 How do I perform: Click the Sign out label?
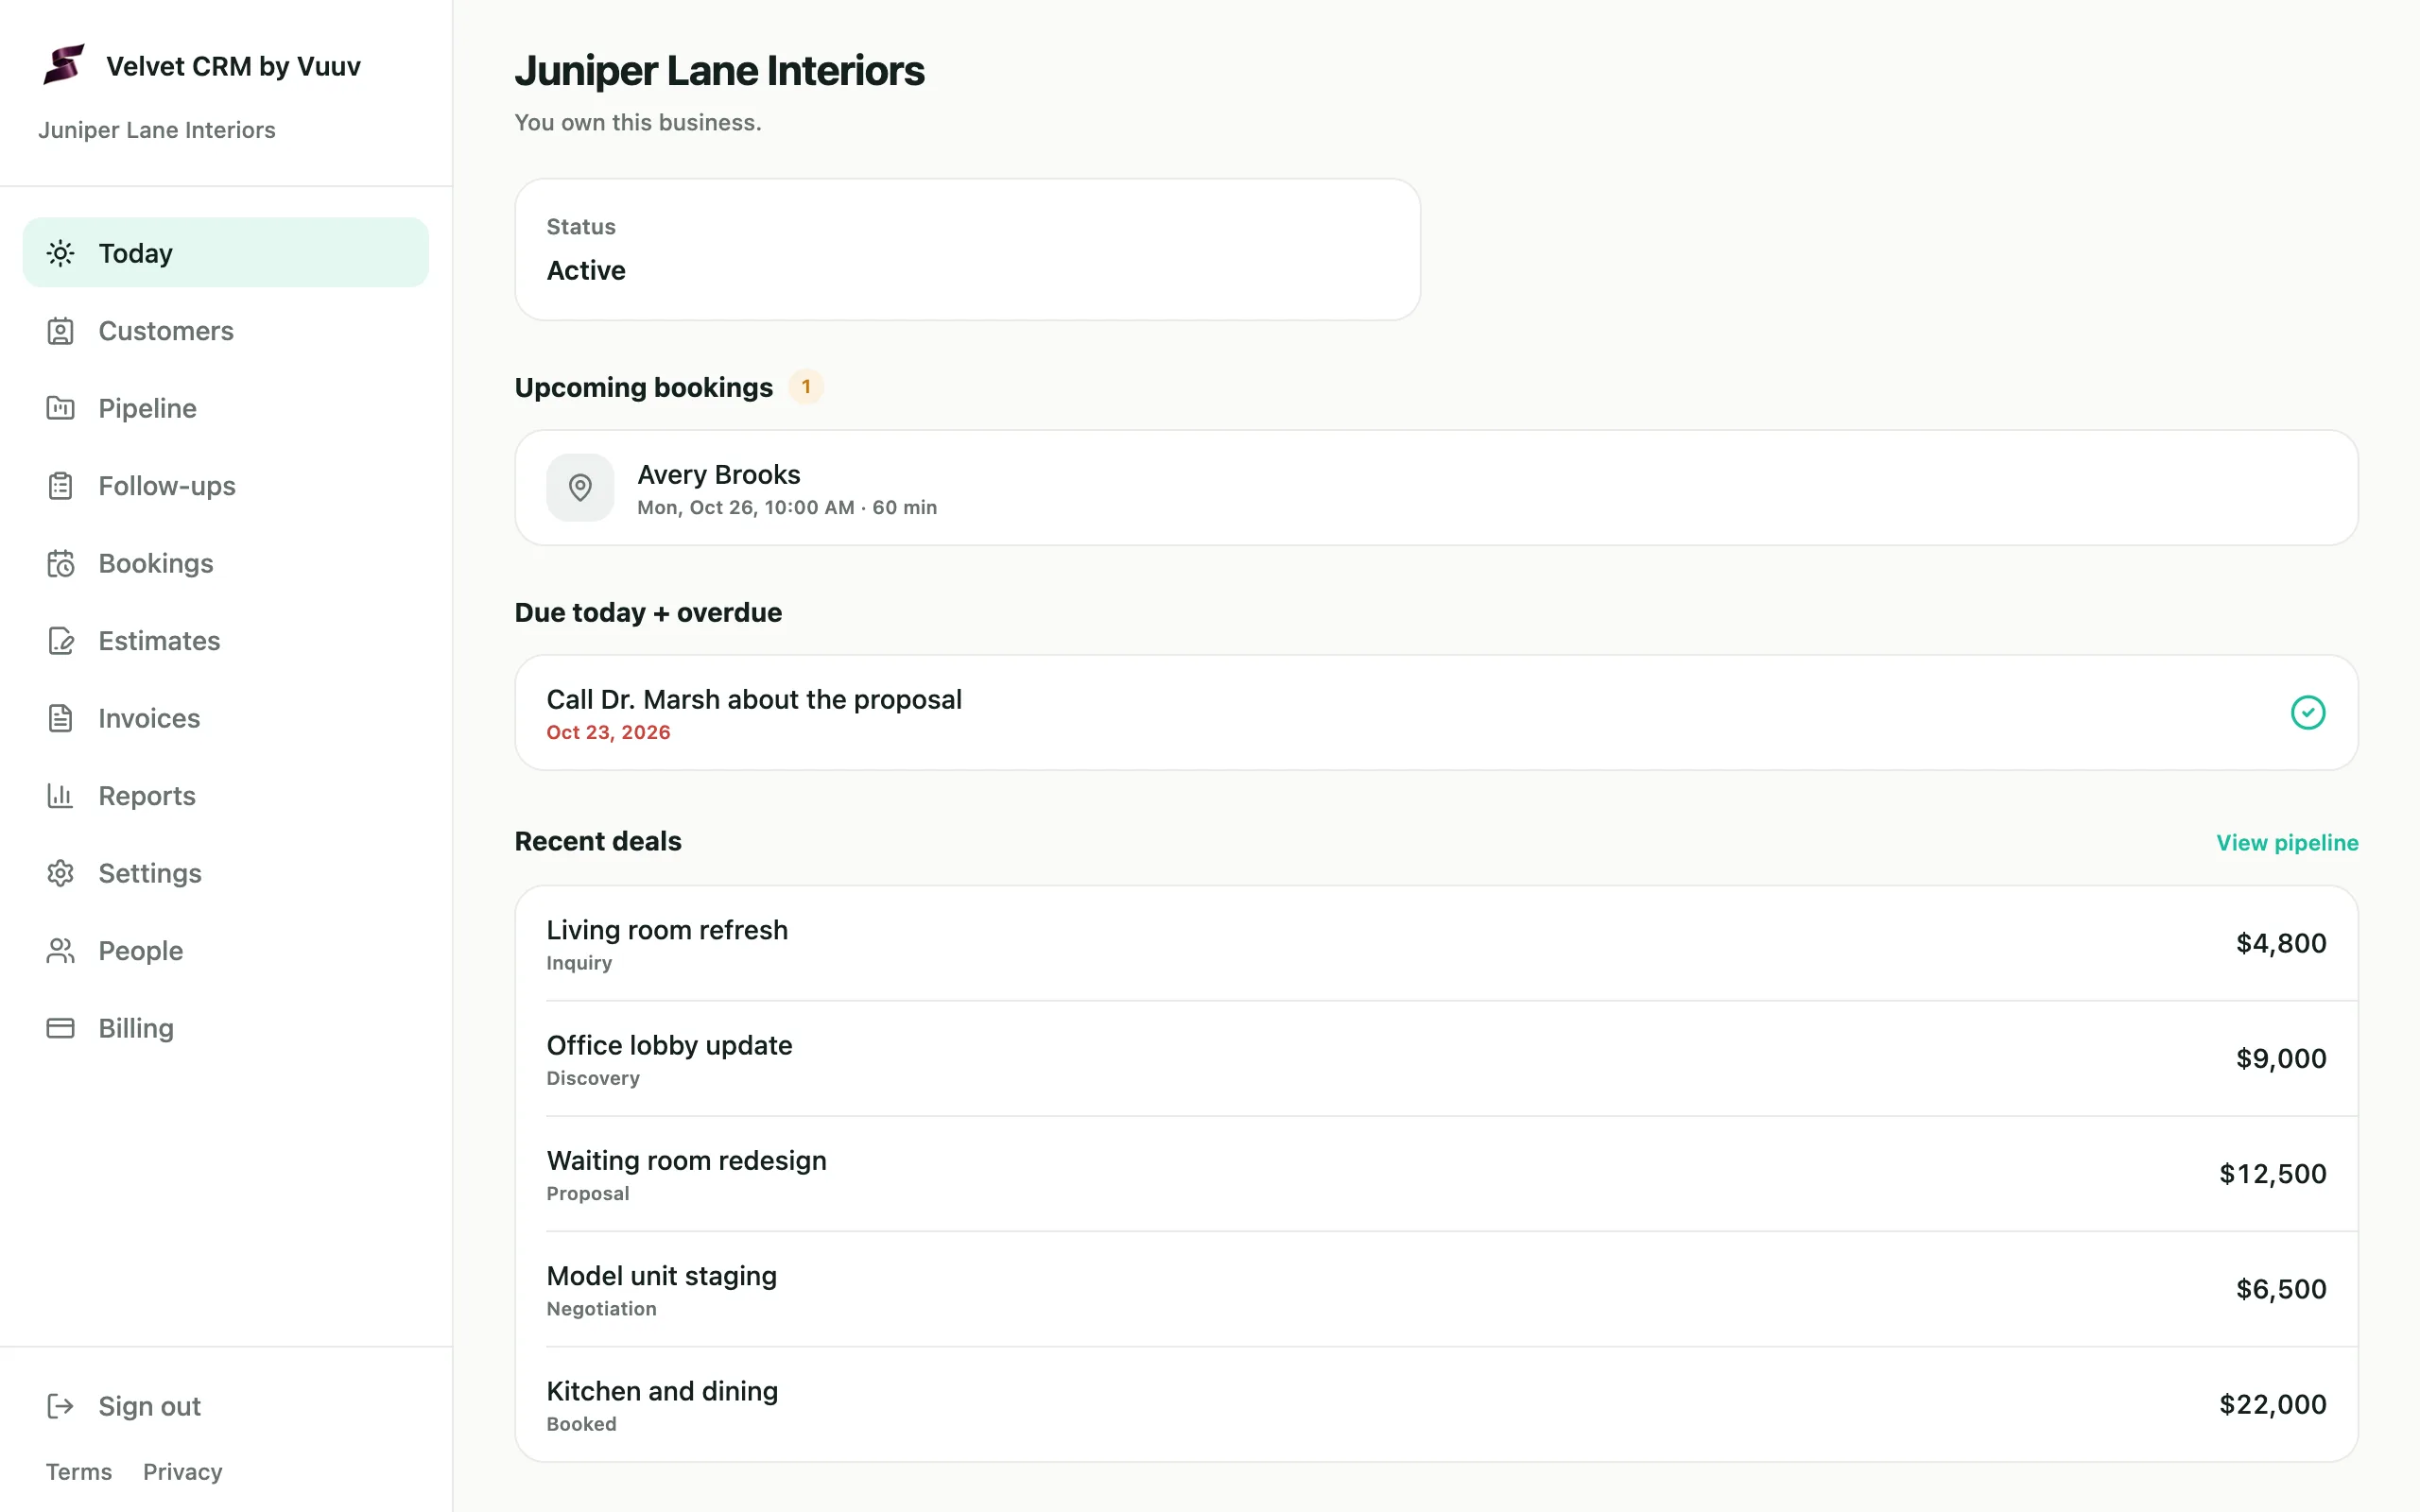coord(150,1406)
